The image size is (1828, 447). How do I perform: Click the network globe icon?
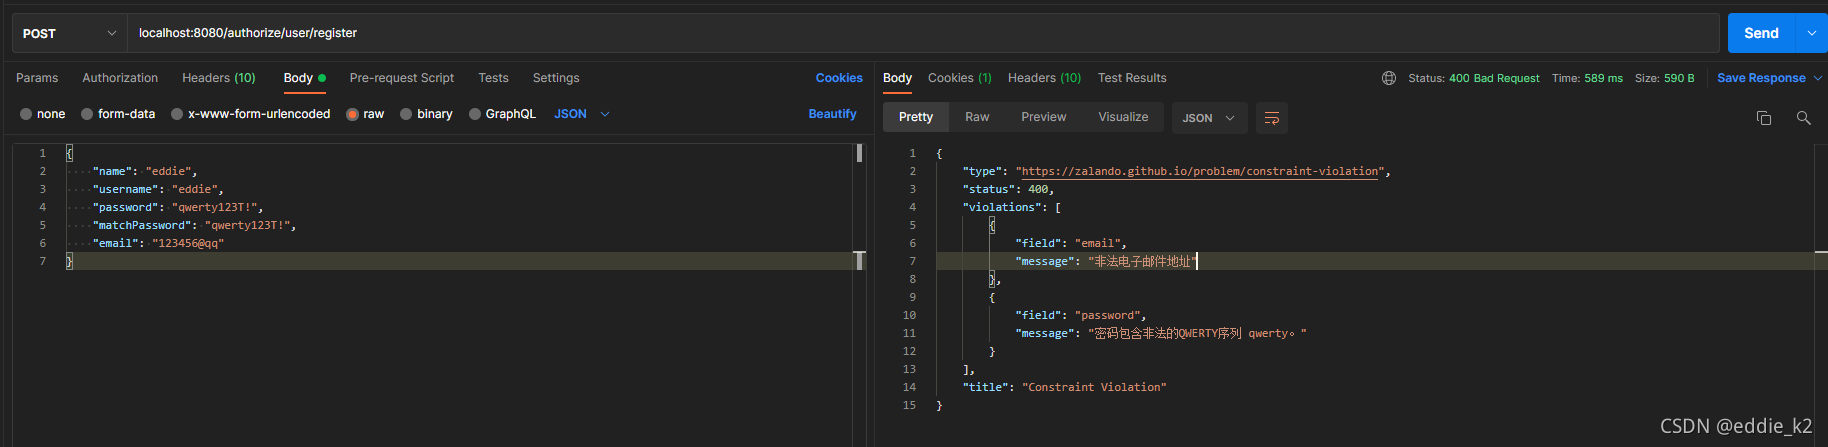pyautogui.click(x=1389, y=78)
